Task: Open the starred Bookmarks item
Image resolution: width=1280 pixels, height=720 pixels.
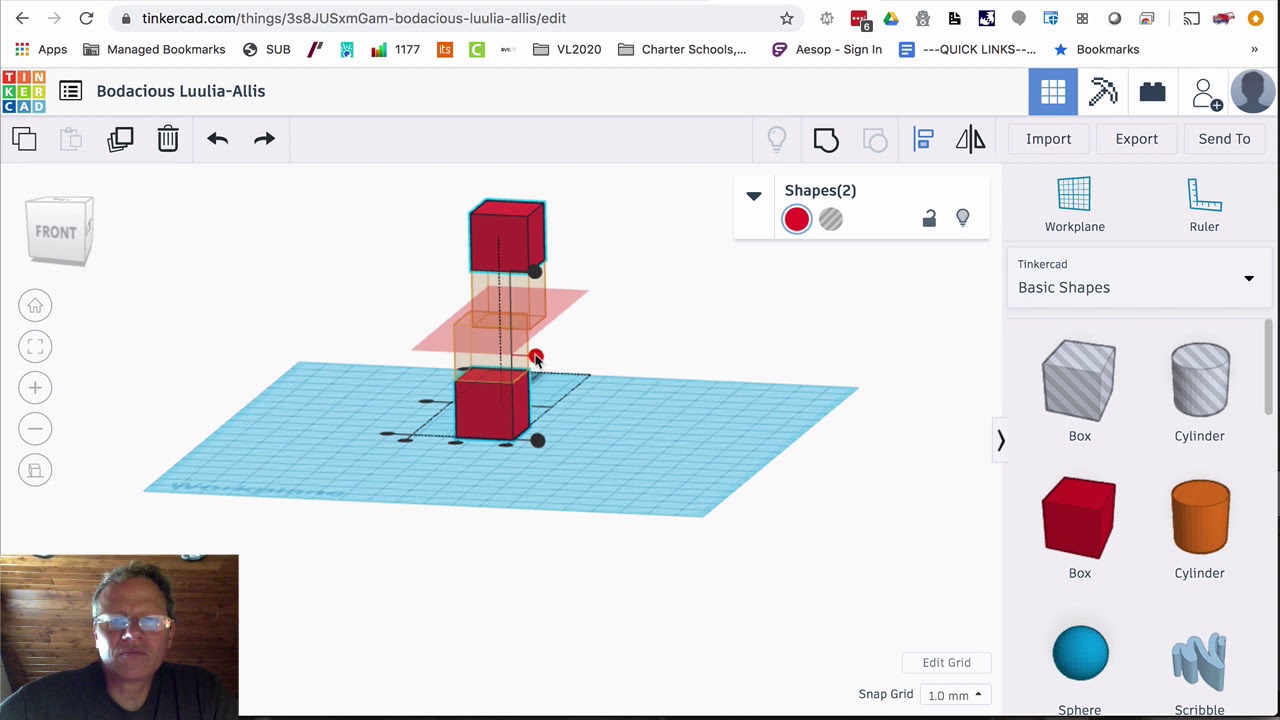Action: 1097,49
